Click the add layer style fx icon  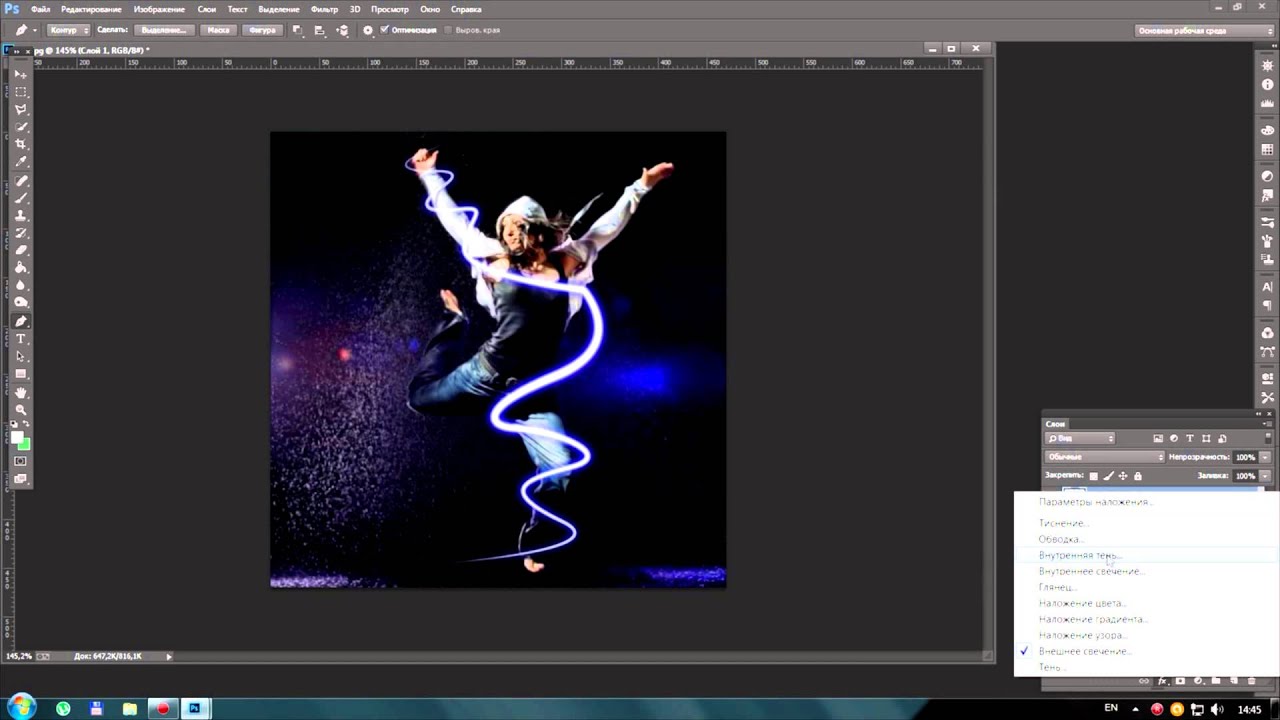(1163, 681)
